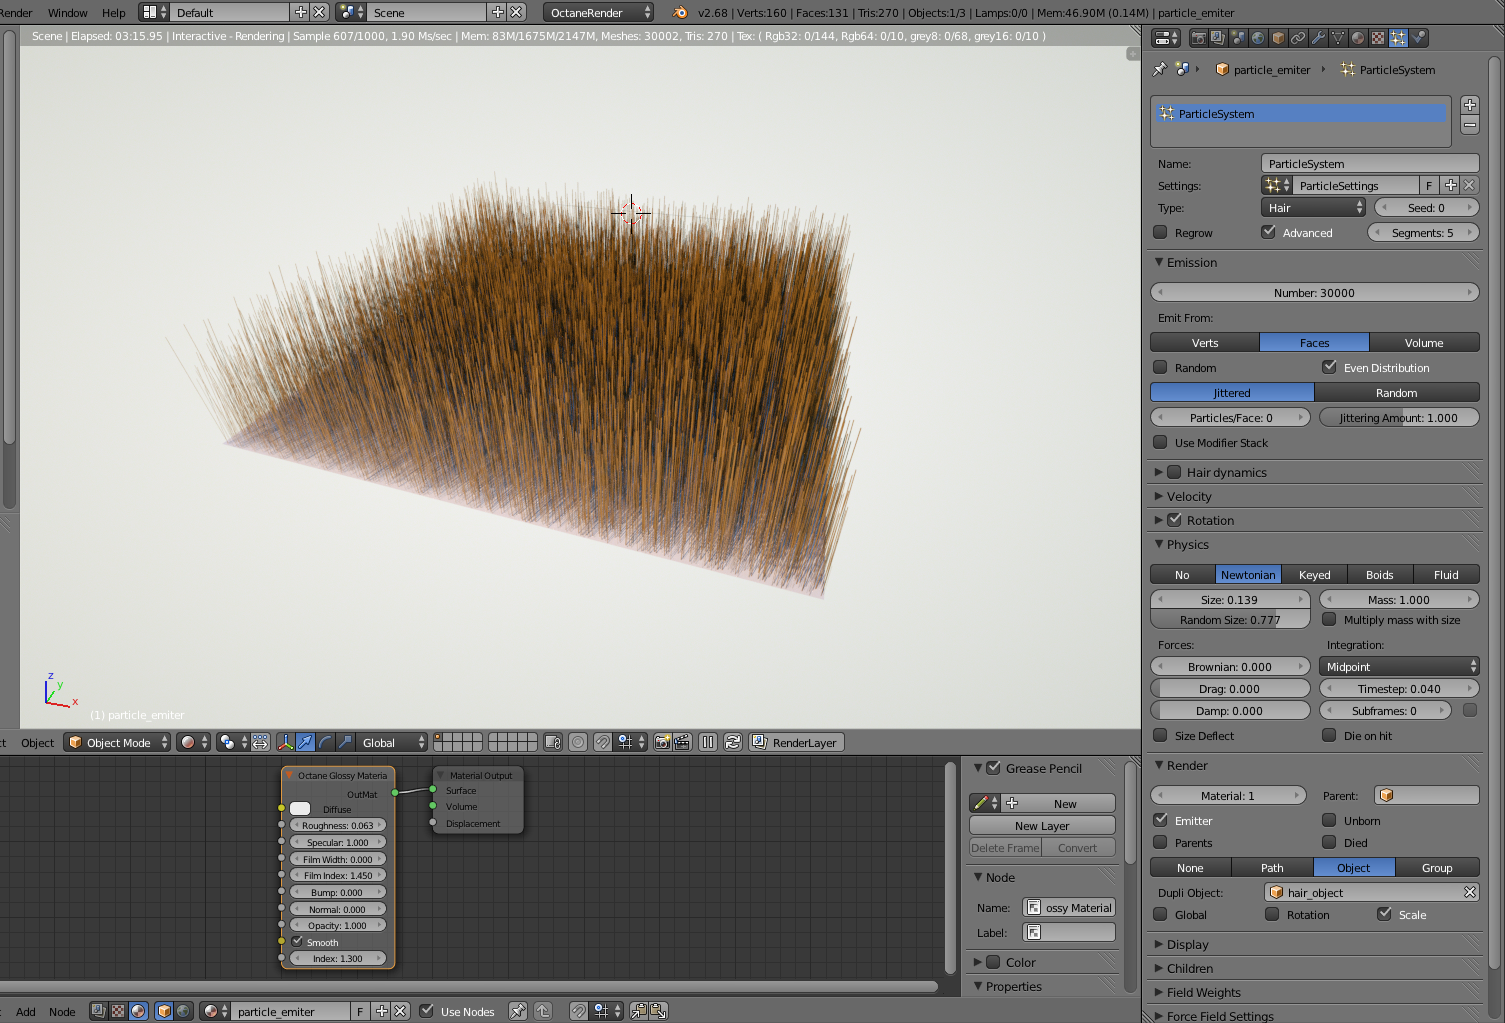
Task: Pin the properties context with pushpin icon
Action: [1159, 70]
